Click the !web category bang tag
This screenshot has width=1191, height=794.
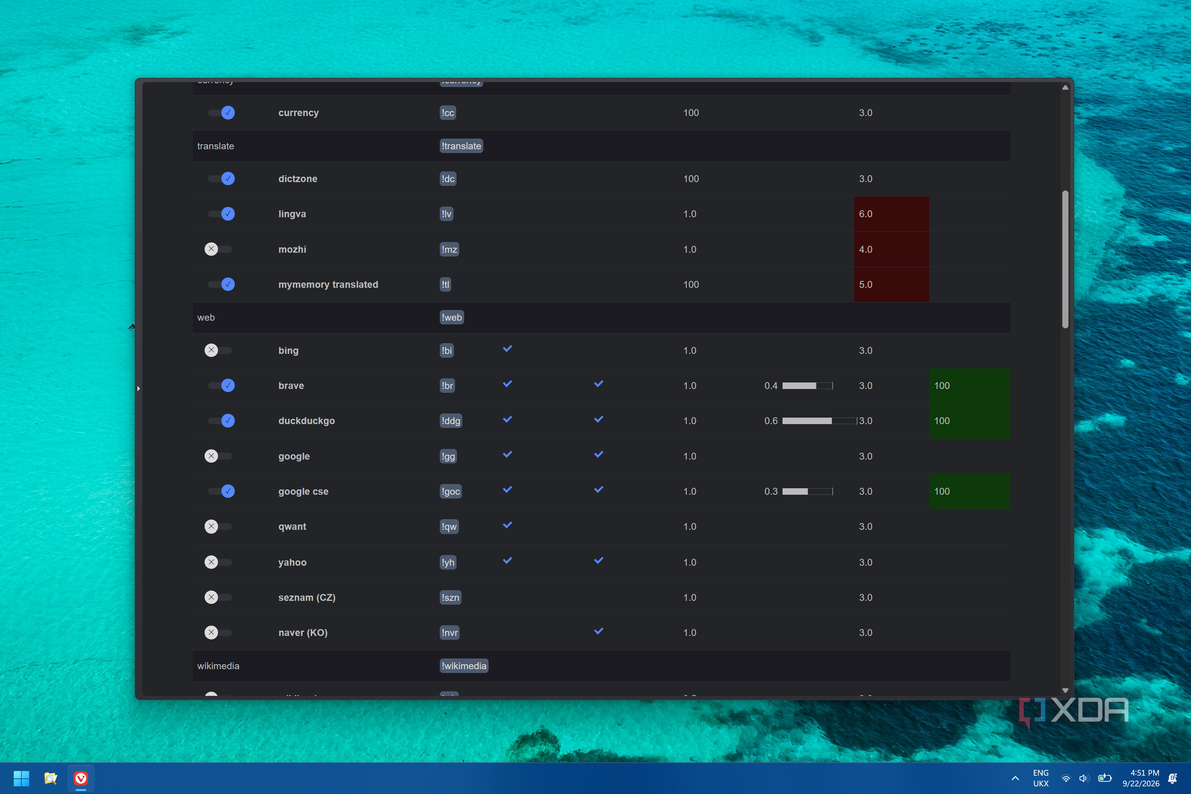(x=452, y=318)
